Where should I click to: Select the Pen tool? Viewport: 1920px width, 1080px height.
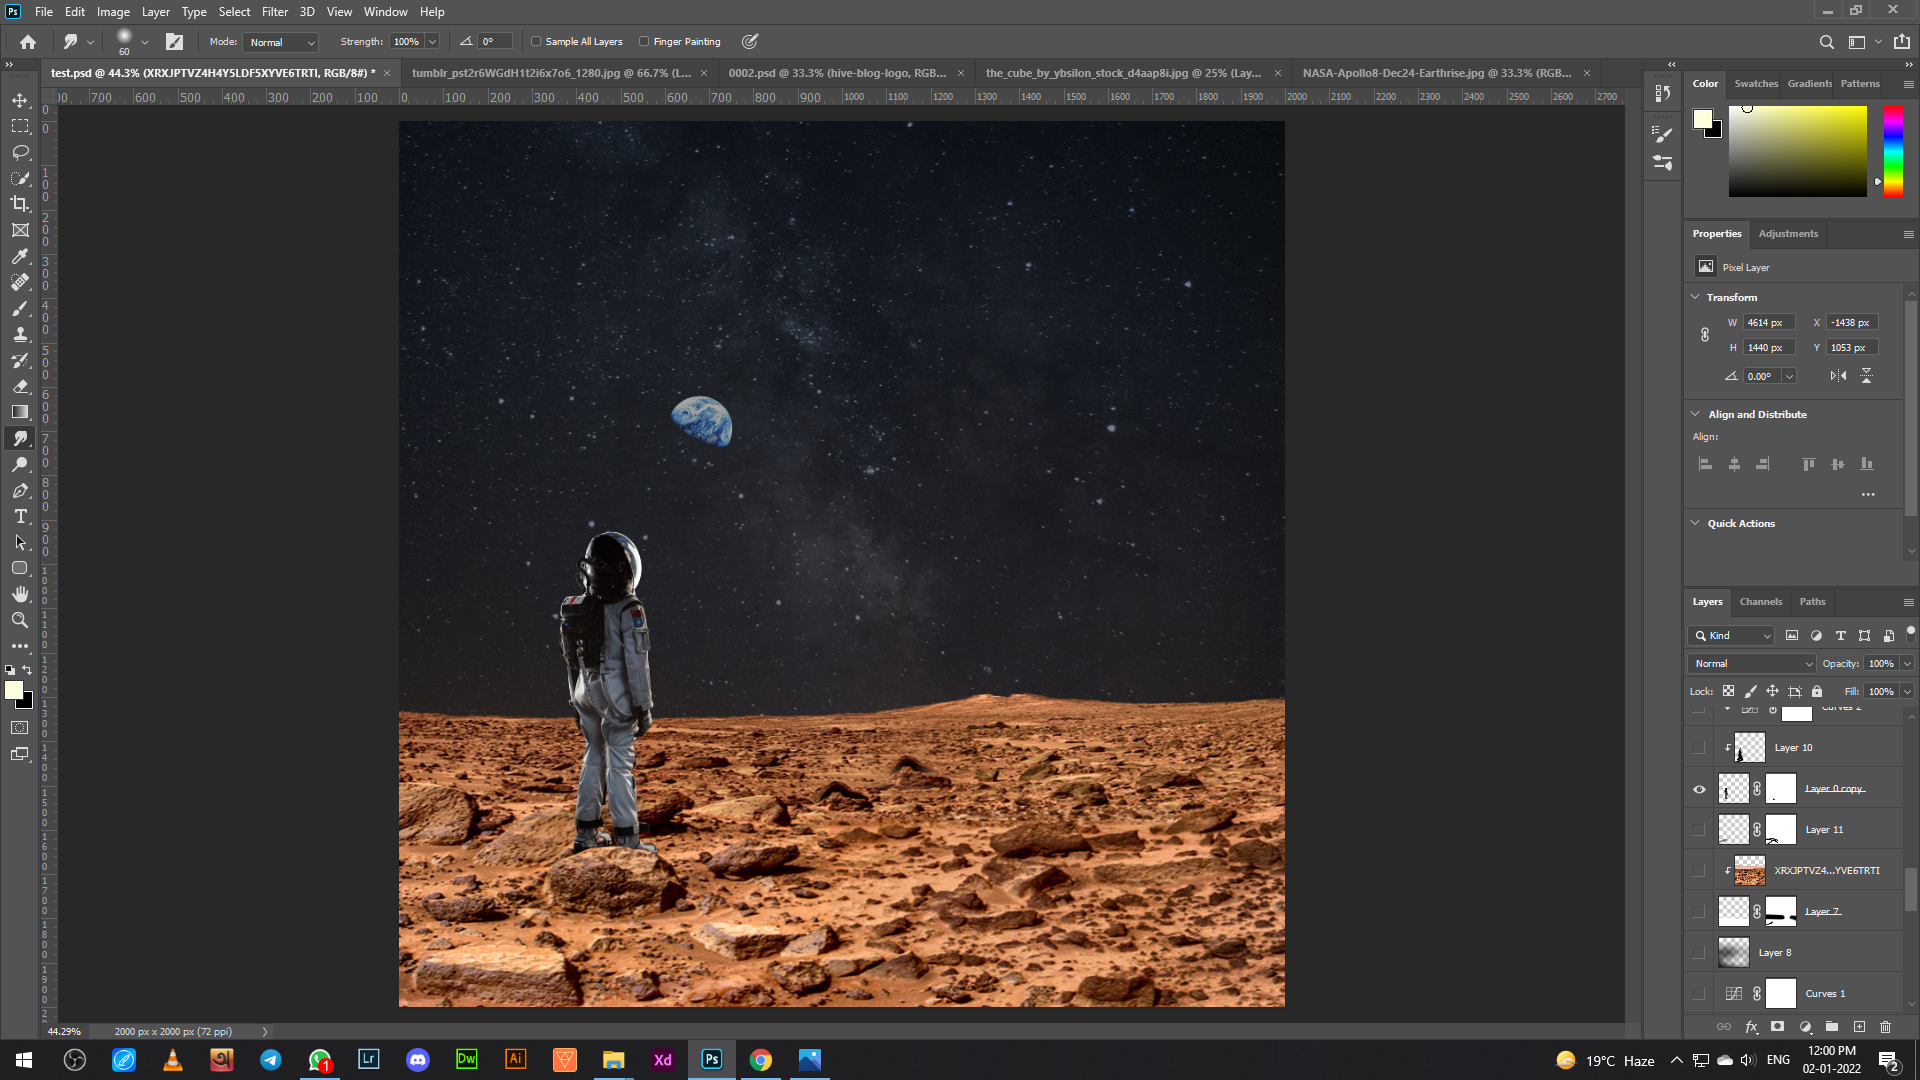click(20, 490)
